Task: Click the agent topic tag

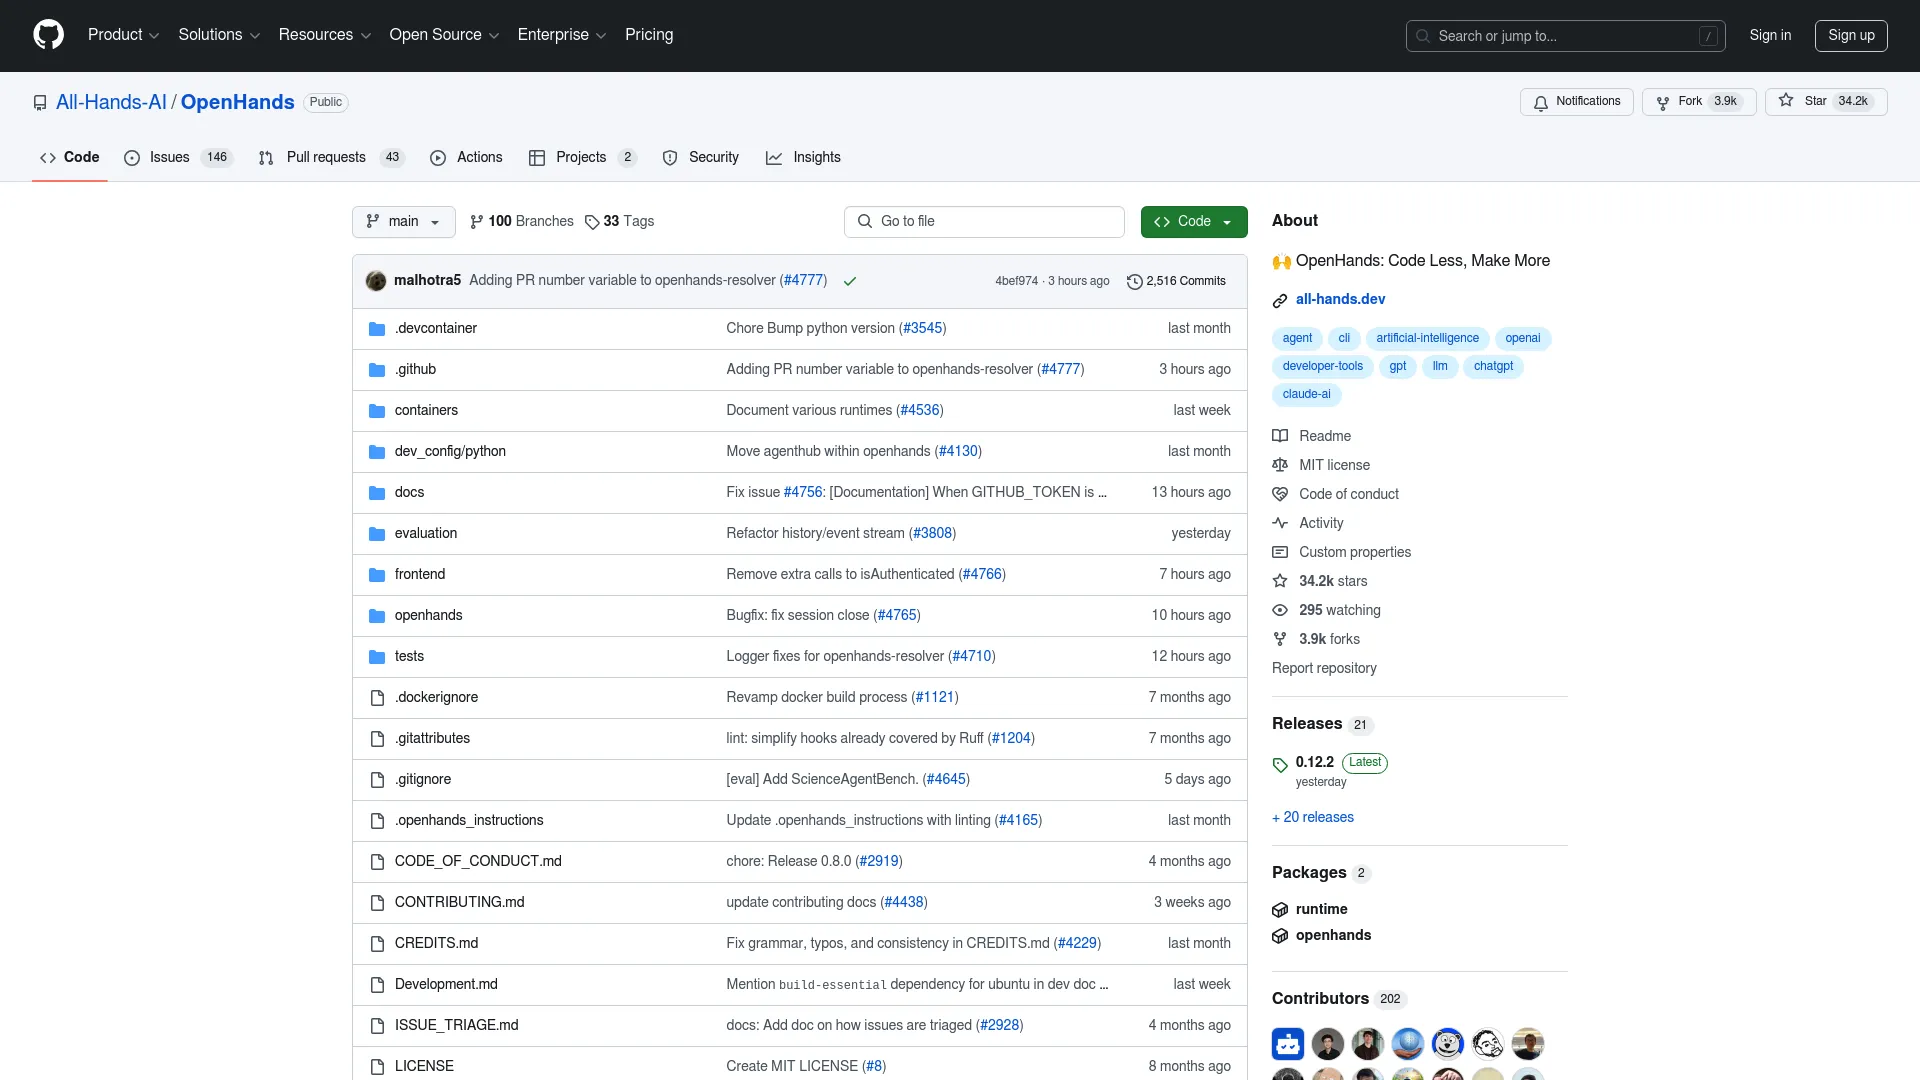Action: pos(1296,338)
